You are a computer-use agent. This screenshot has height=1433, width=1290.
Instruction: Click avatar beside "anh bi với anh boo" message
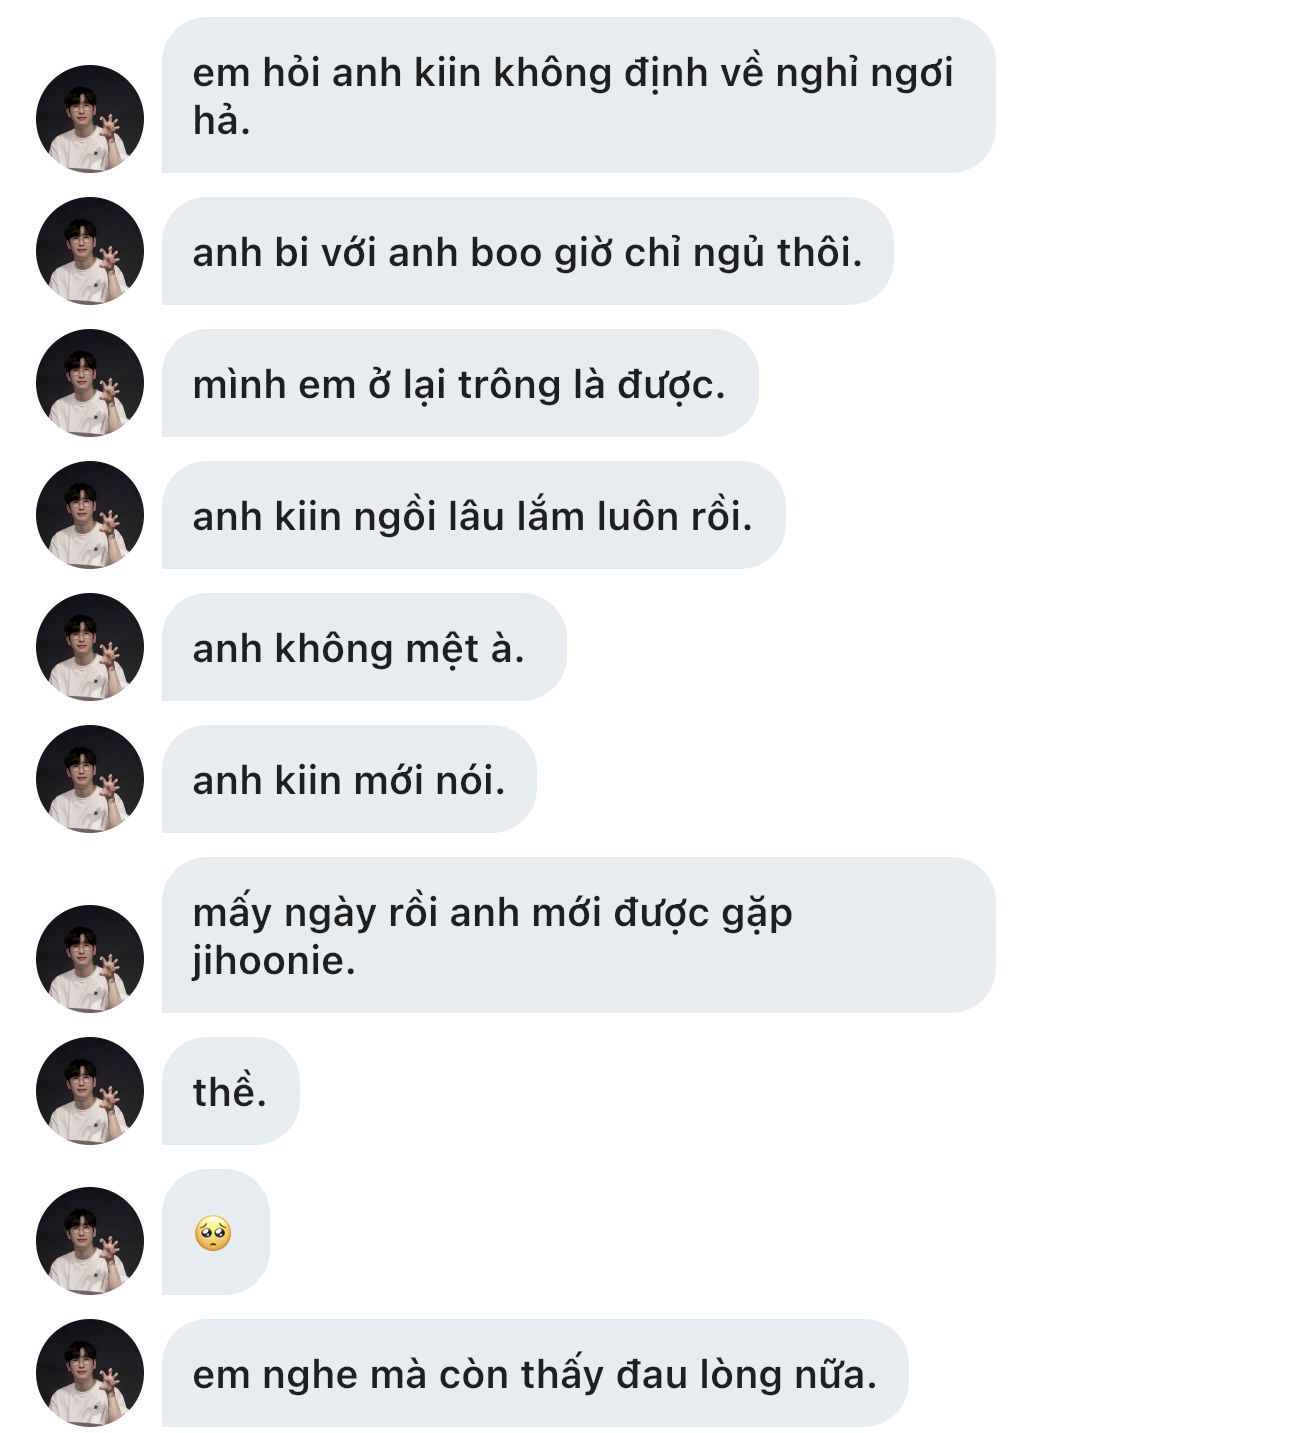[x=90, y=251]
